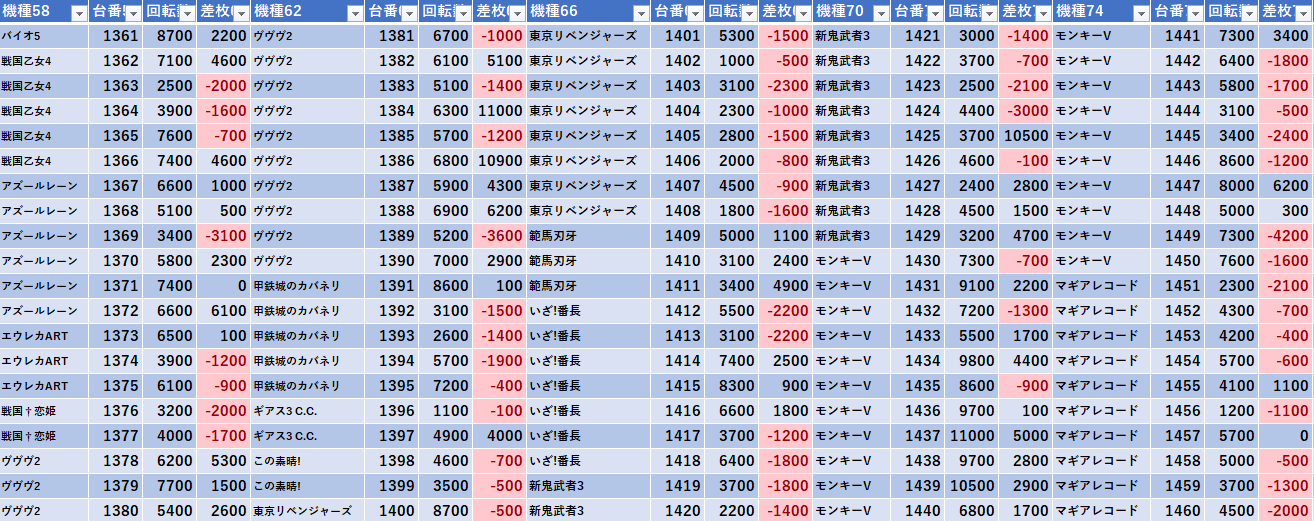Viewport: 1314px width, 521px height.
Task: Select ヴヴヴ2 cell in row 1381
Action: (307, 36)
